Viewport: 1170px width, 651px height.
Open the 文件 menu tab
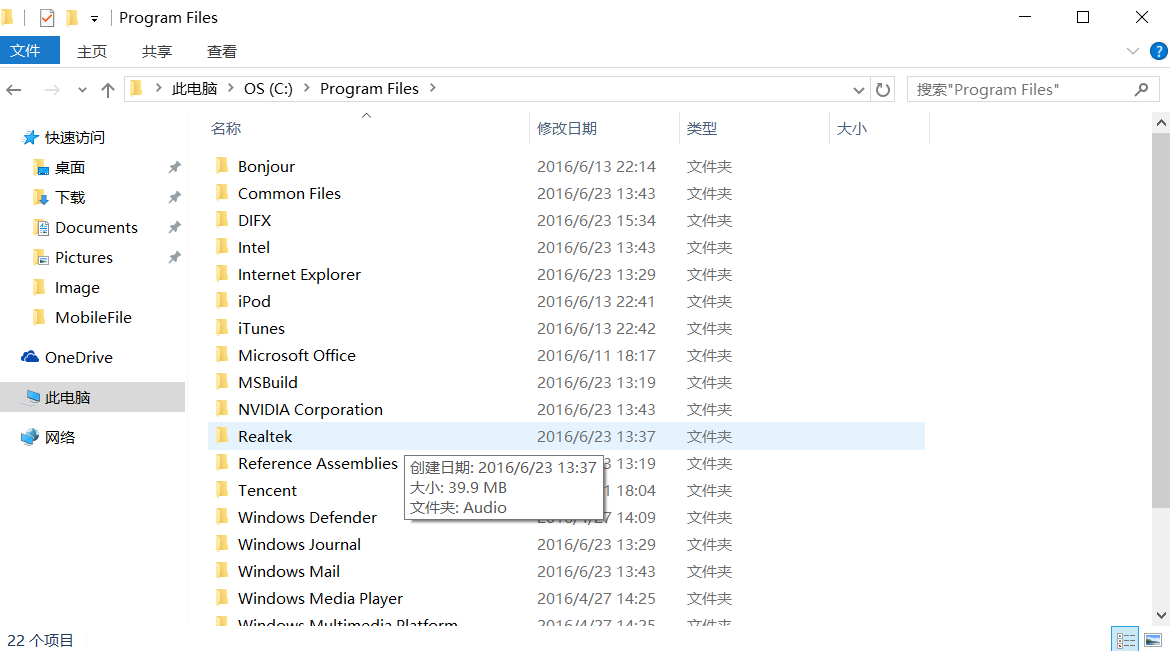pos(29,51)
